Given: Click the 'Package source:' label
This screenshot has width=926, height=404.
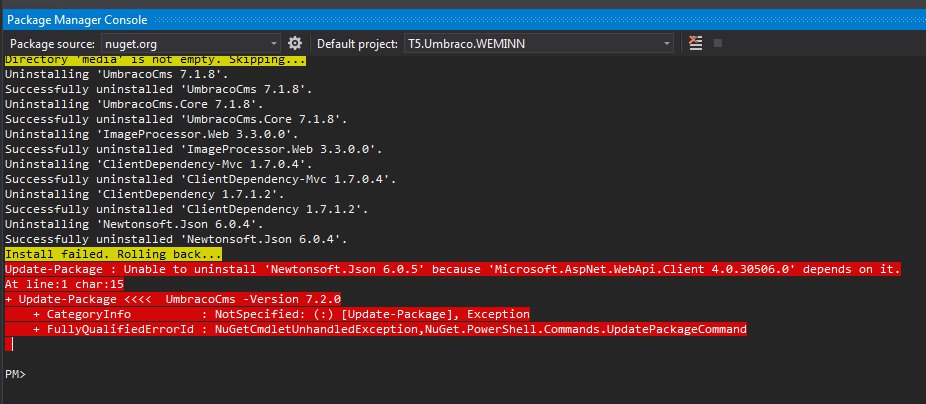Looking at the screenshot, I should tap(52, 44).
